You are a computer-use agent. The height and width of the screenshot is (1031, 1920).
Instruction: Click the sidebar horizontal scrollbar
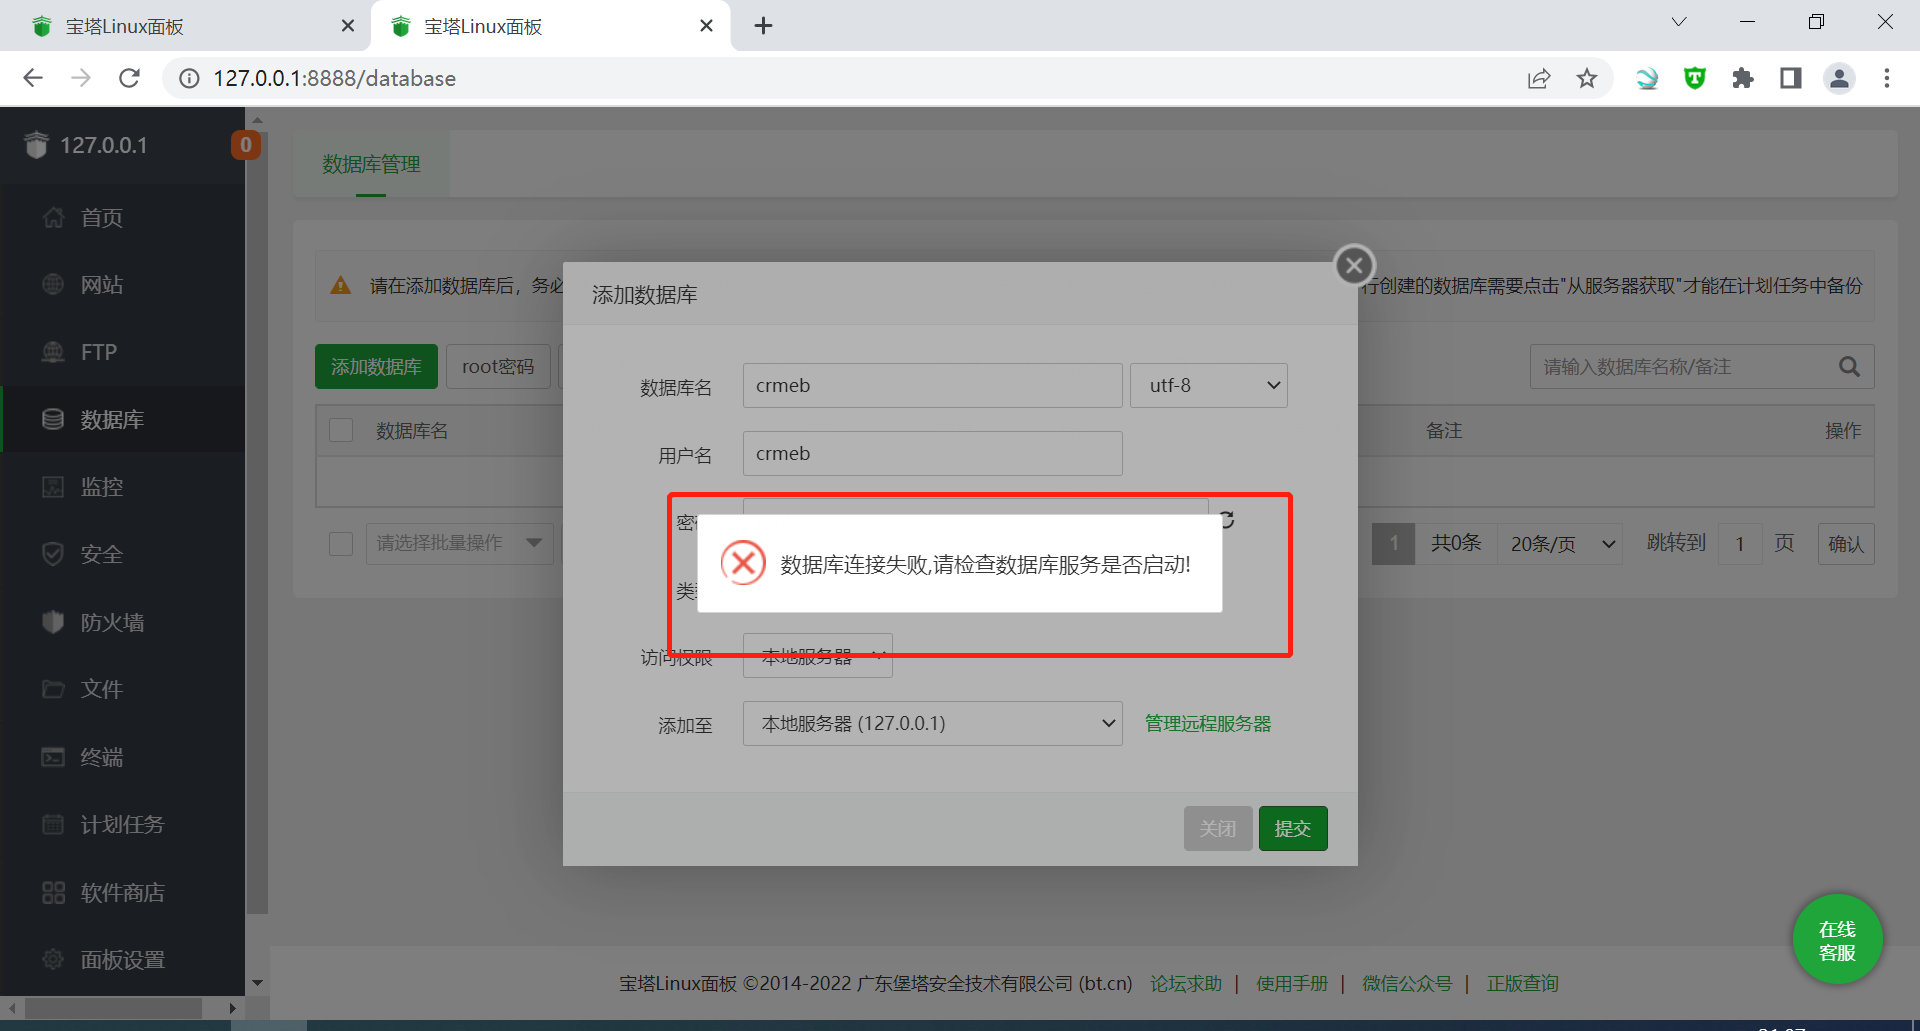click(113, 1007)
